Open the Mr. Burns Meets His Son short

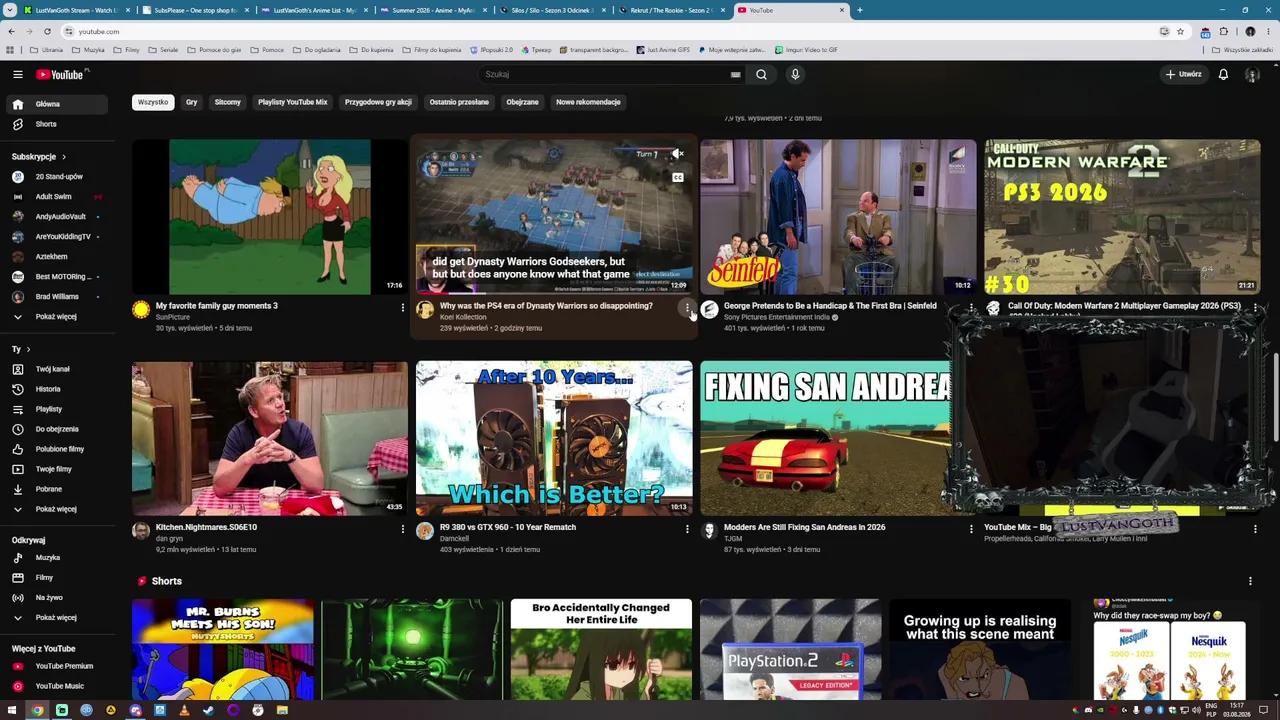coord(222,650)
